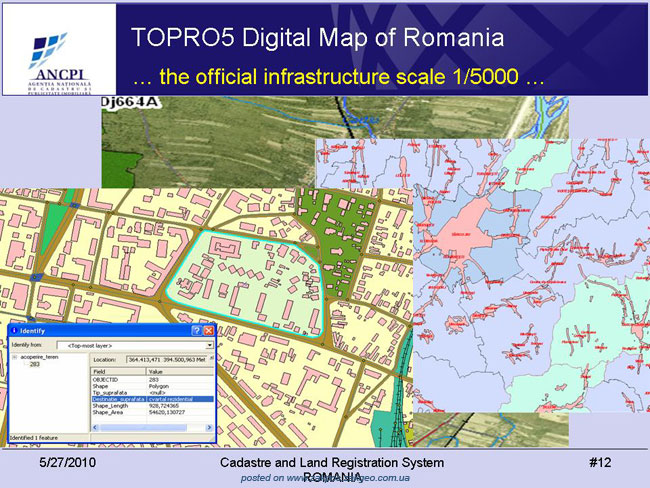650x488 pixels.
Task: Select the Destinatie_suprafata highlighted row
Action: pyautogui.click(x=152, y=399)
